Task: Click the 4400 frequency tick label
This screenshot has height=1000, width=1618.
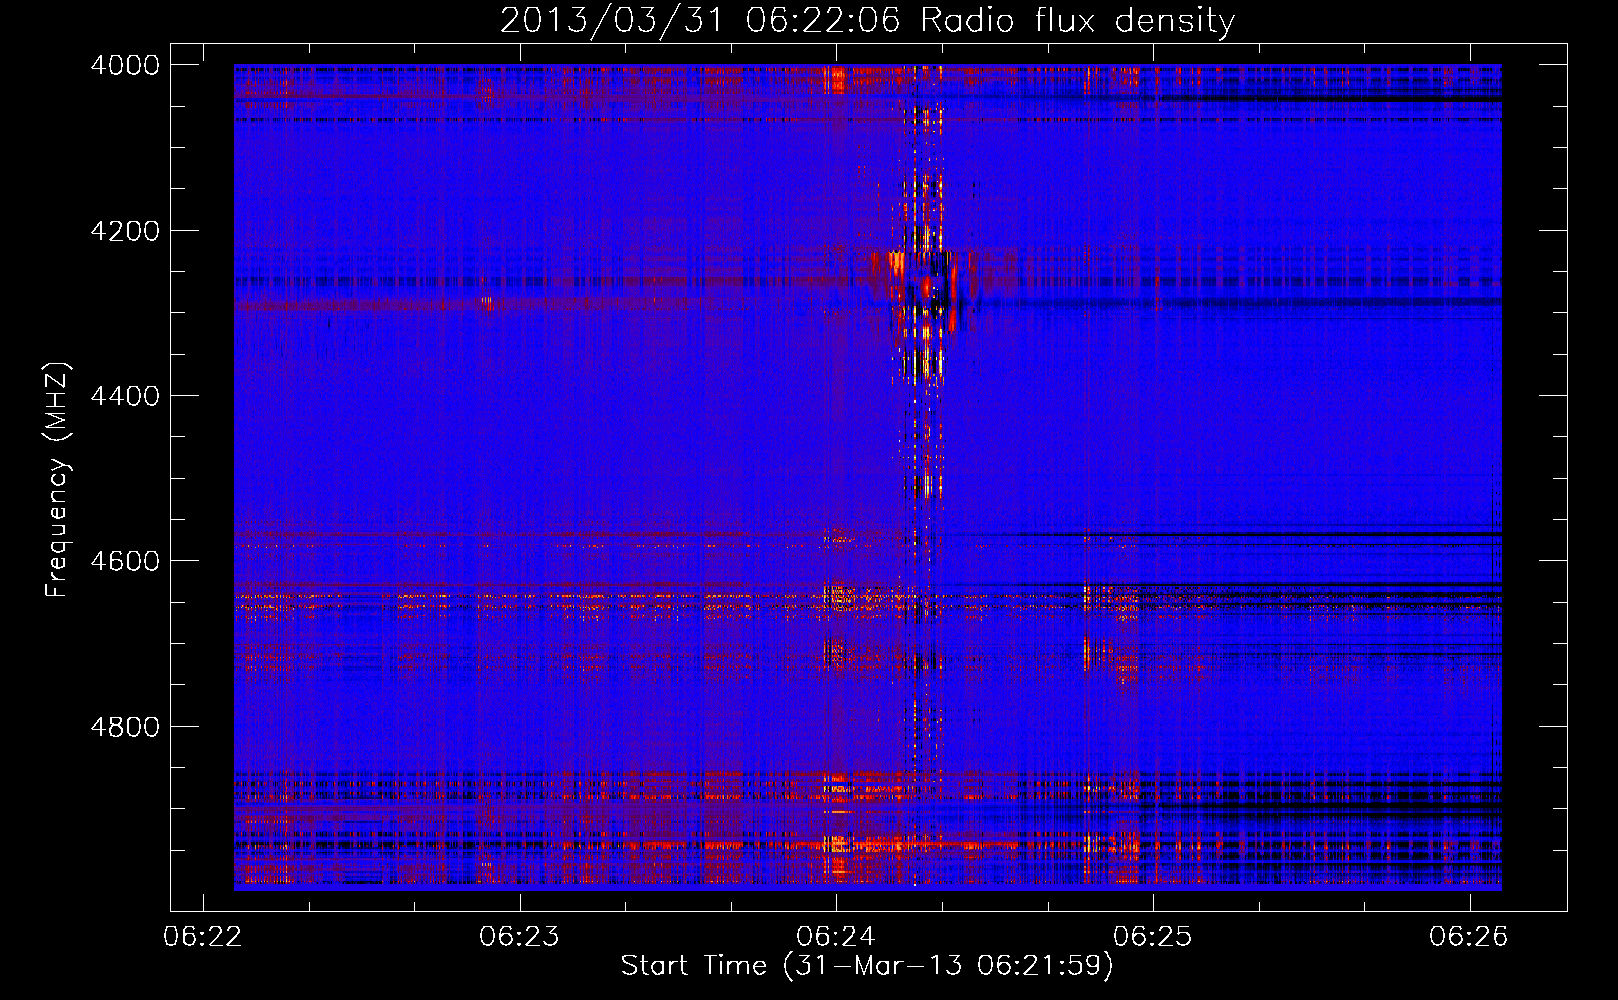Action: point(125,396)
